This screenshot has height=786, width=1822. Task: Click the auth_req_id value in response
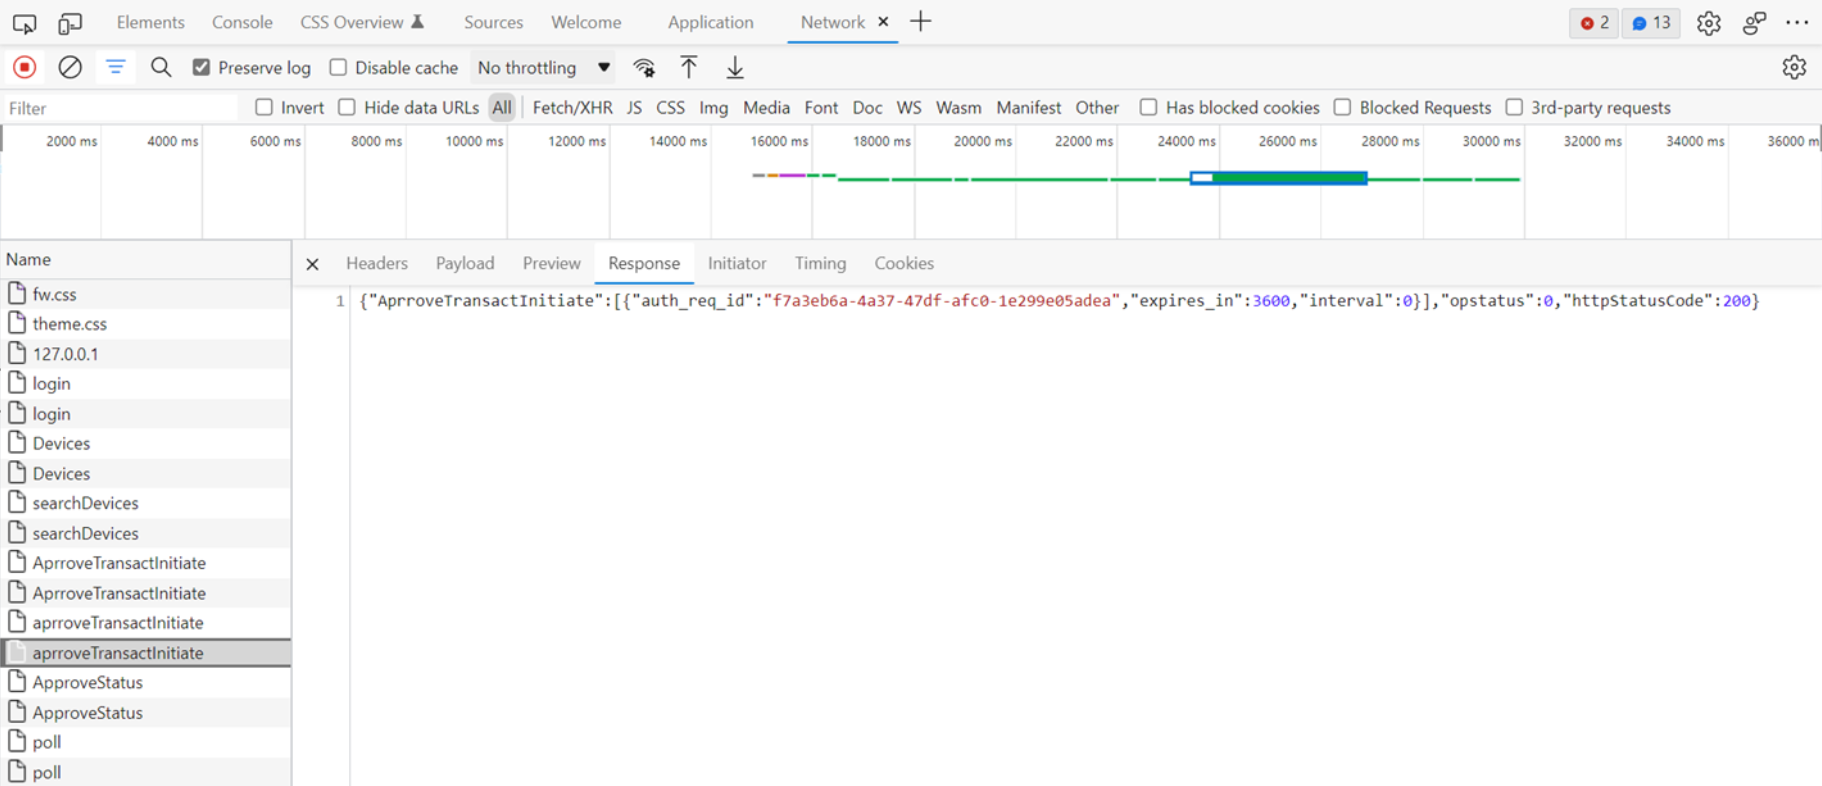coord(941,300)
